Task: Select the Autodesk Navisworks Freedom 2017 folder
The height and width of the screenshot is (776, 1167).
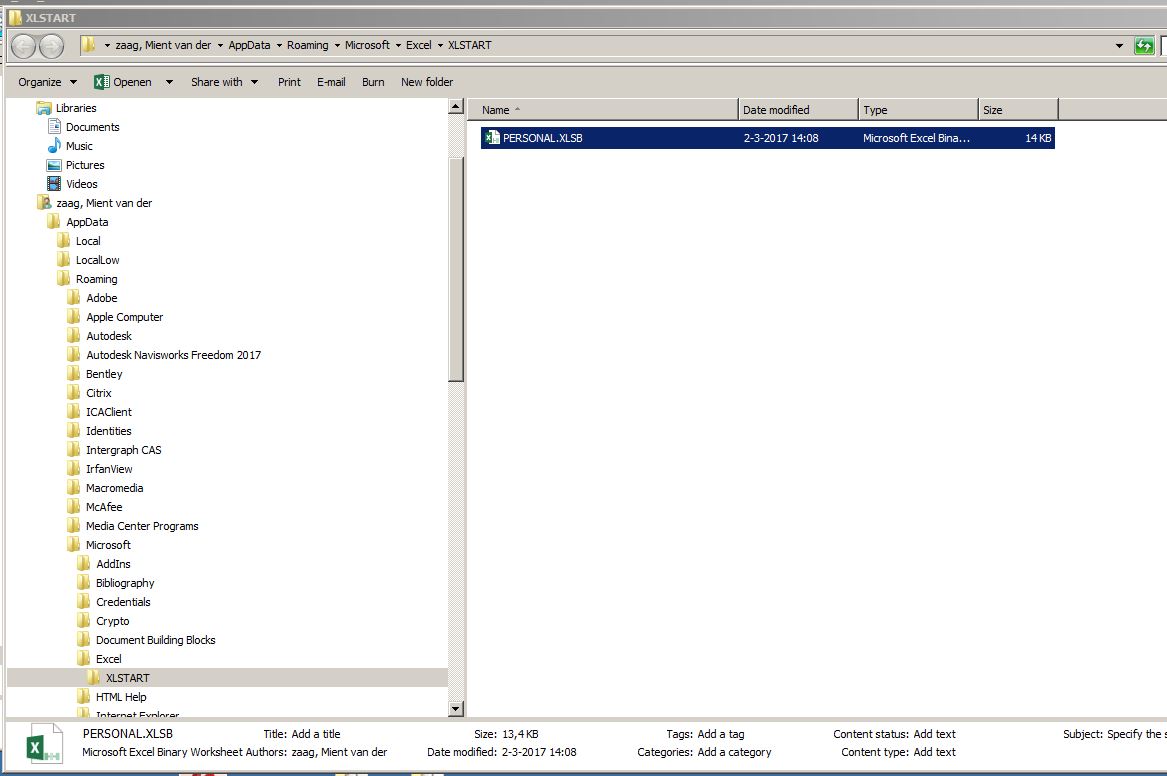Action: click(x=173, y=355)
